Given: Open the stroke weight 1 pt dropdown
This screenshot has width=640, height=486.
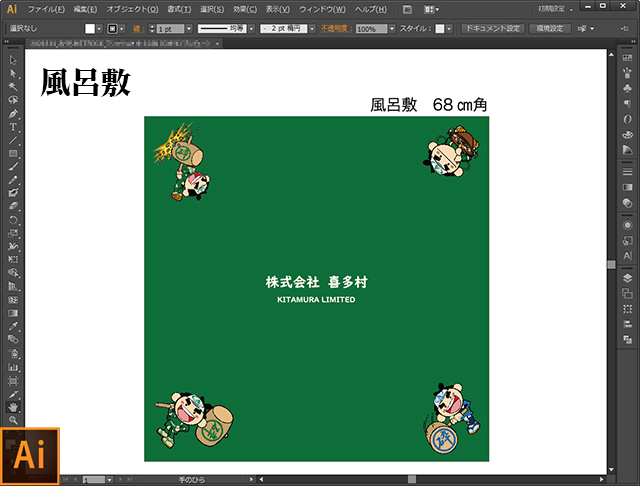Looking at the screenshot, I should (x=189, y=29).
